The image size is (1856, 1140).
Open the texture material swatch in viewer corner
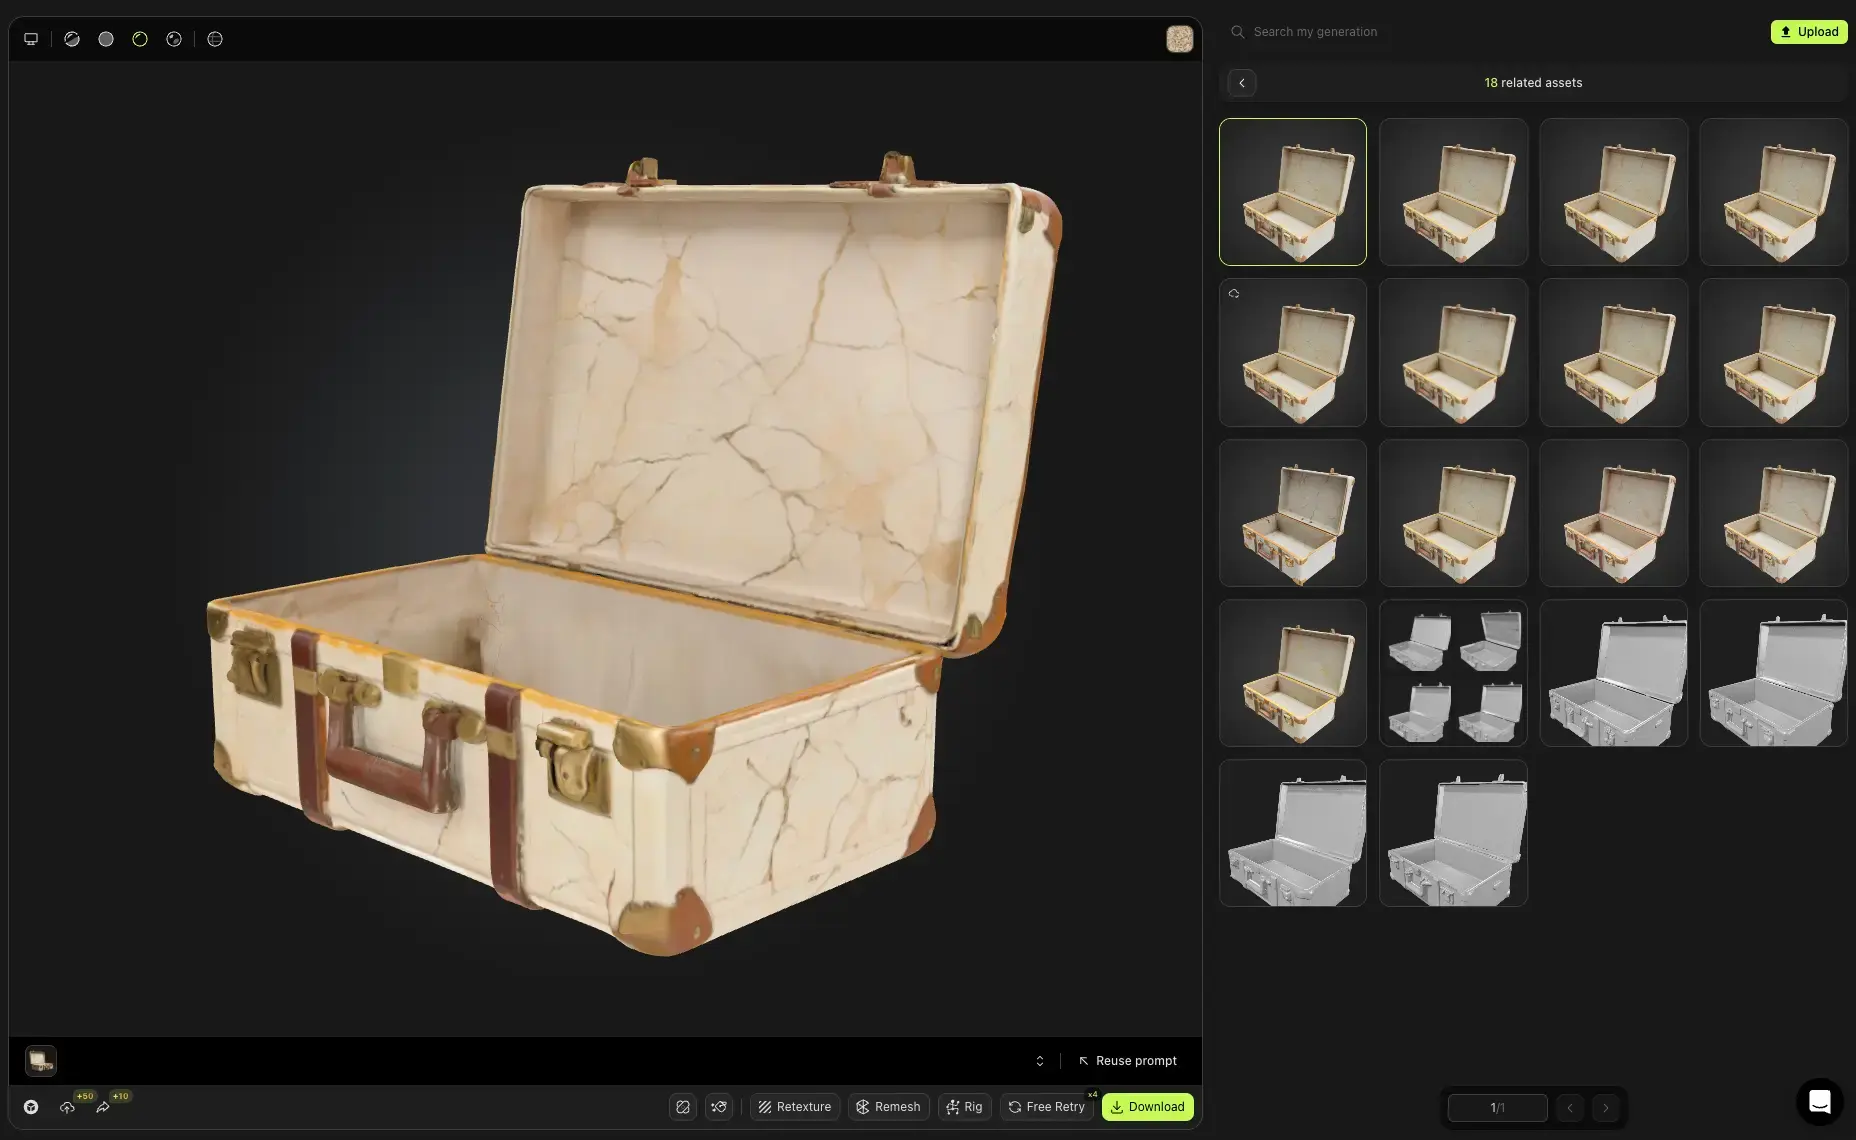pos(1180,39)
